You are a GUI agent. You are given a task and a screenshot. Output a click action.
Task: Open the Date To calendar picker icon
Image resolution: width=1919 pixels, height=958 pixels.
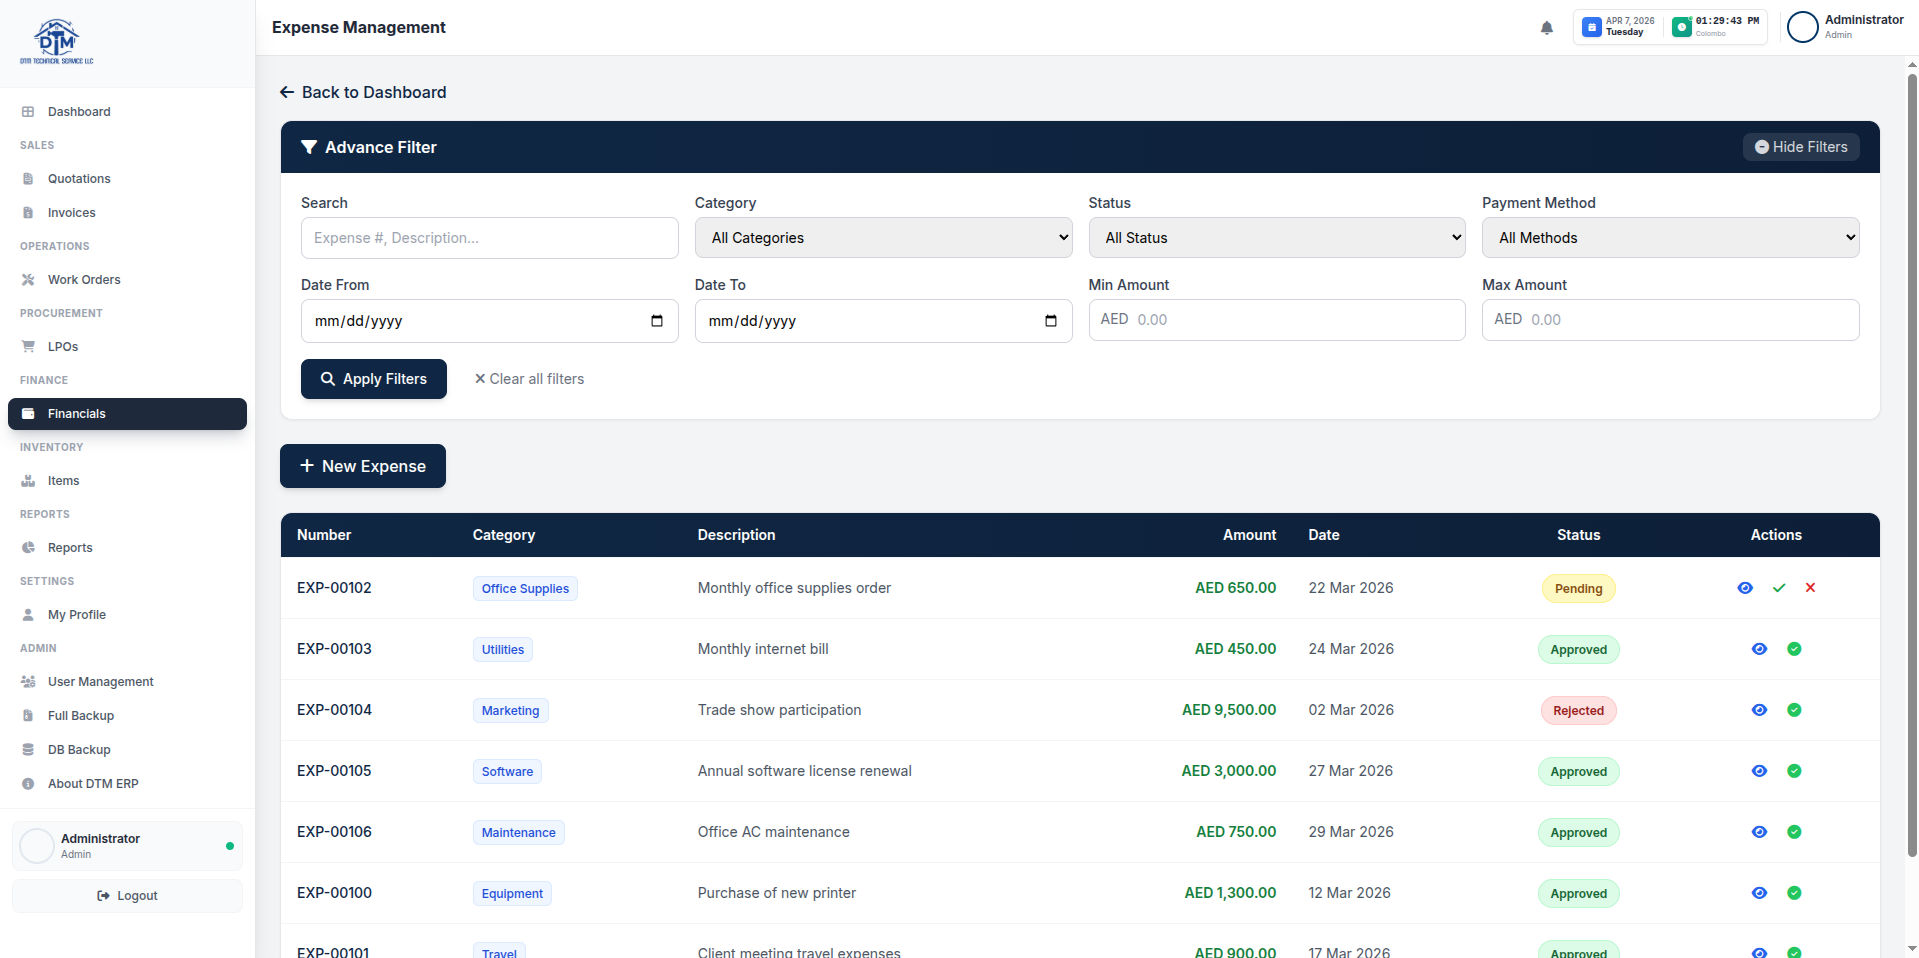(x=1050, y=321)
